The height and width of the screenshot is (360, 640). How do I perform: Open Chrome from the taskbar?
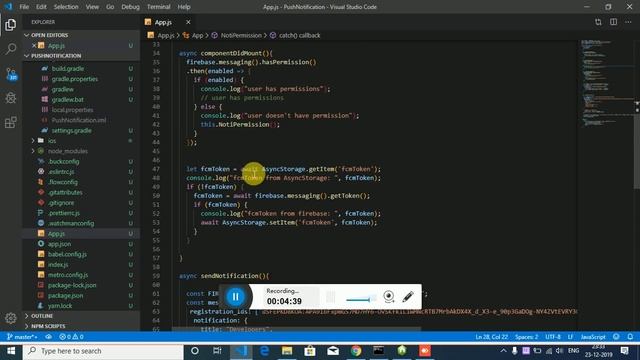click(356, 351)
